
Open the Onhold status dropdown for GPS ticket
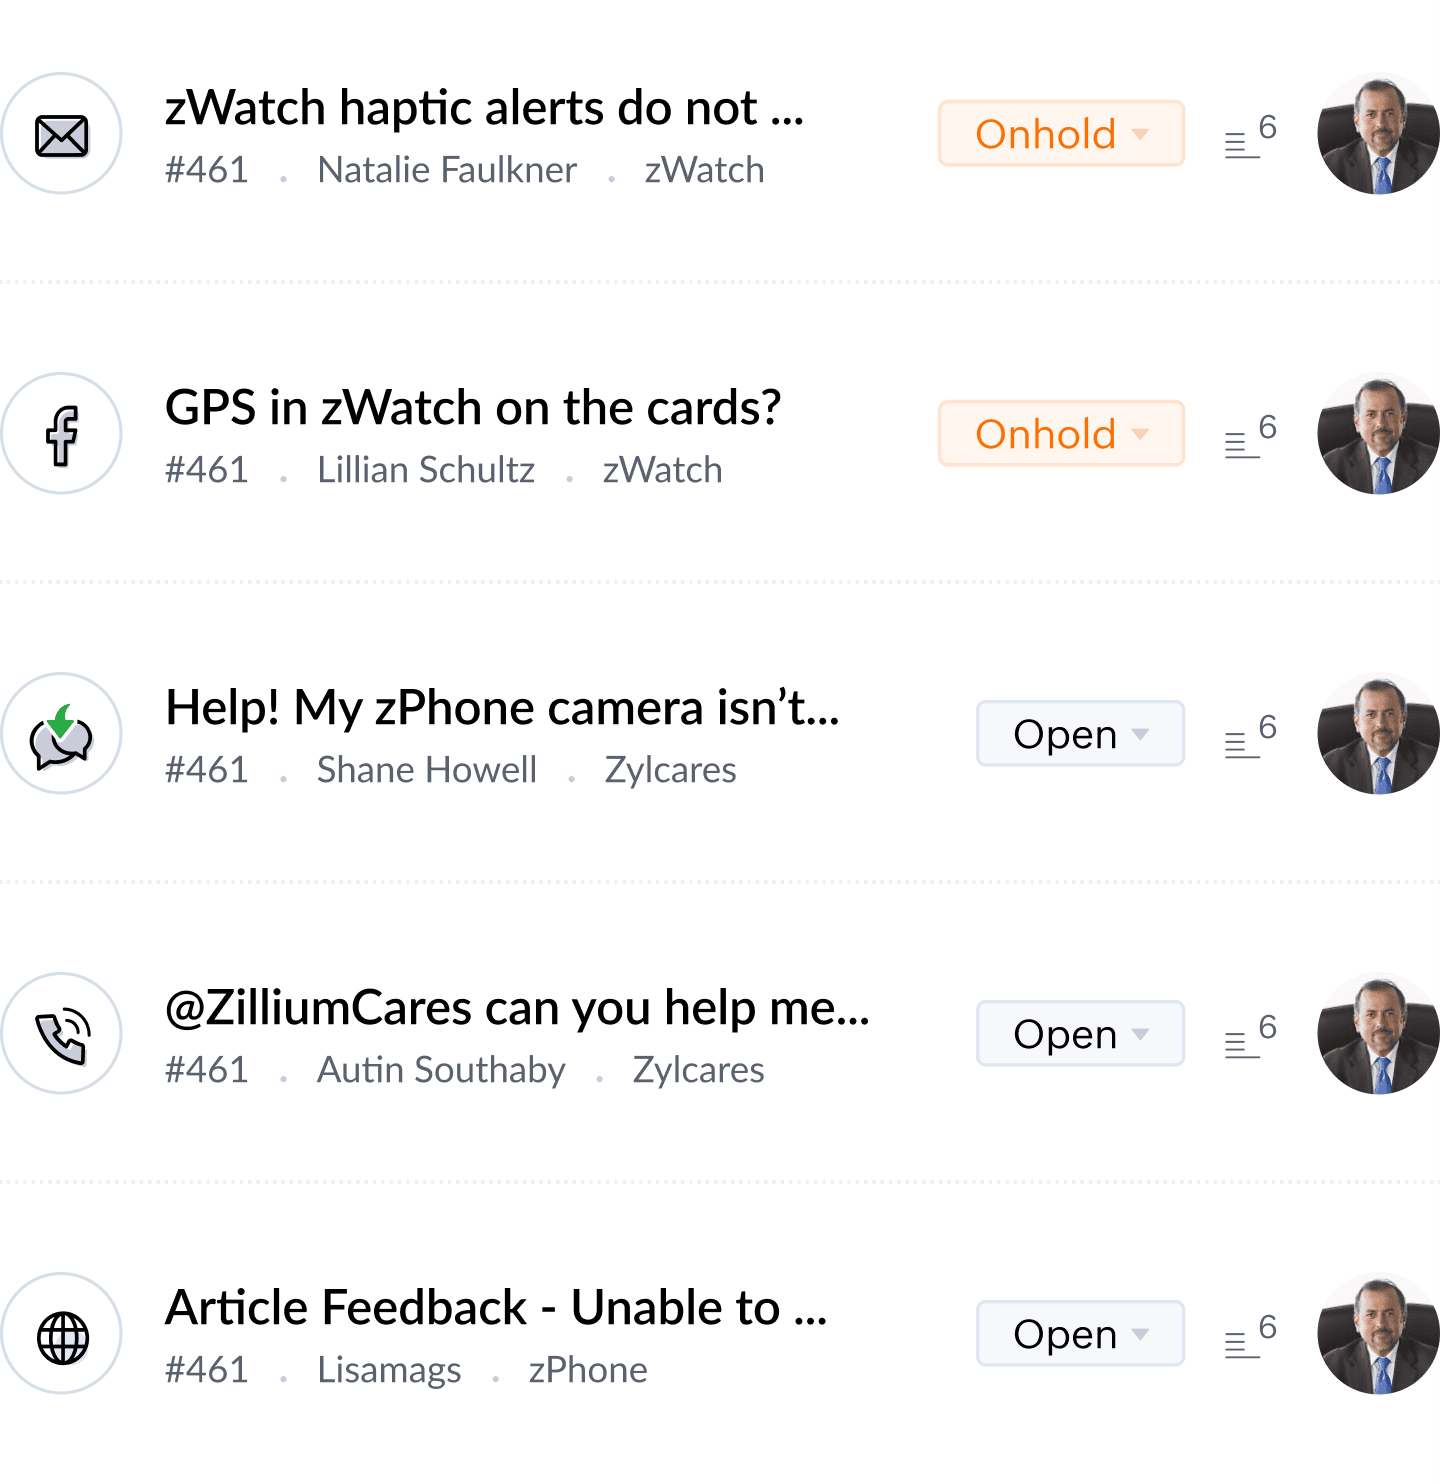pyautogui.click(x=1061, y=434)
